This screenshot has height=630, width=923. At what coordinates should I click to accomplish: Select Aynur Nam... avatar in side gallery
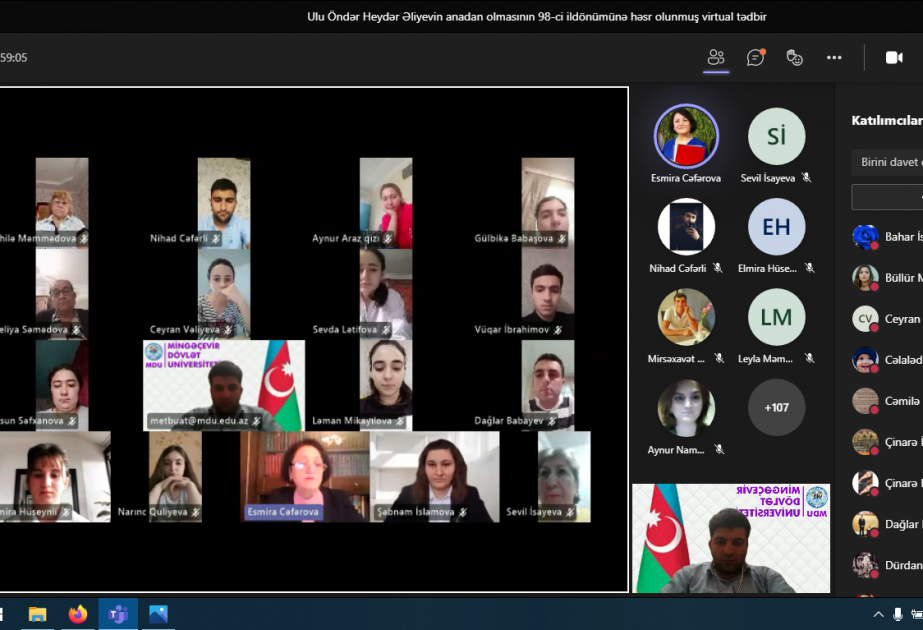686,407
